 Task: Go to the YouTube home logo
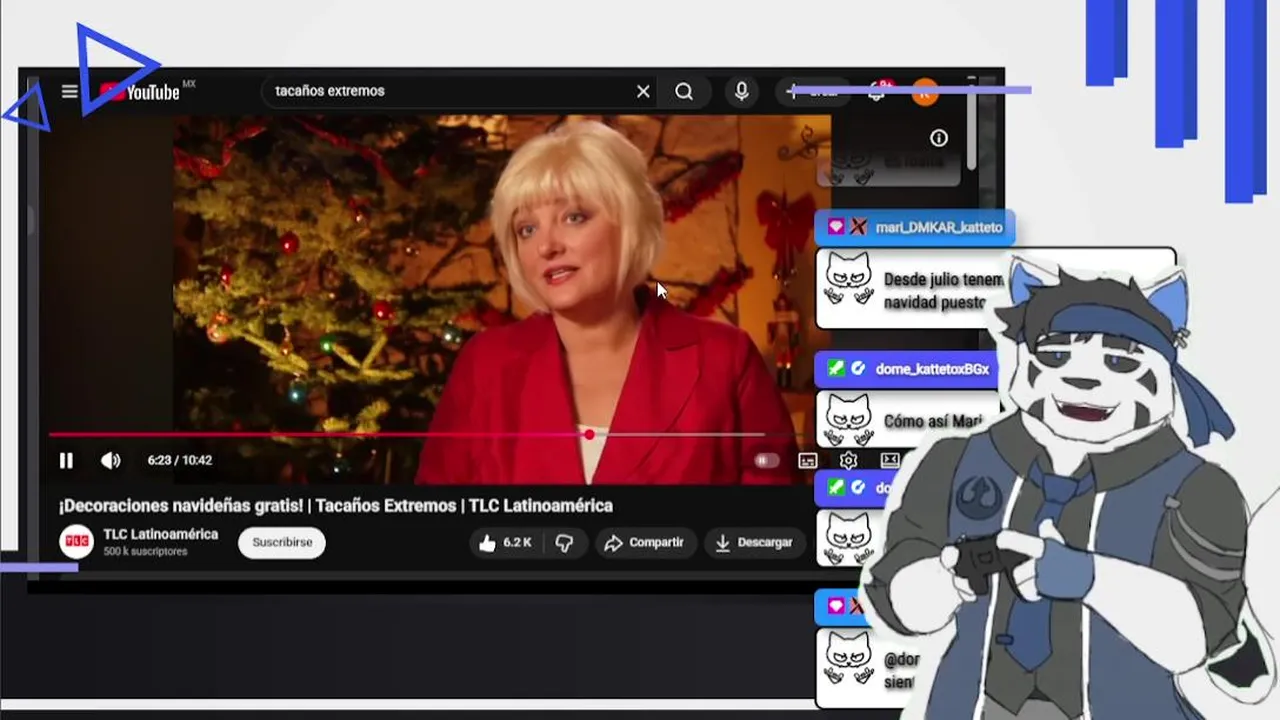(x=140, y=92)
